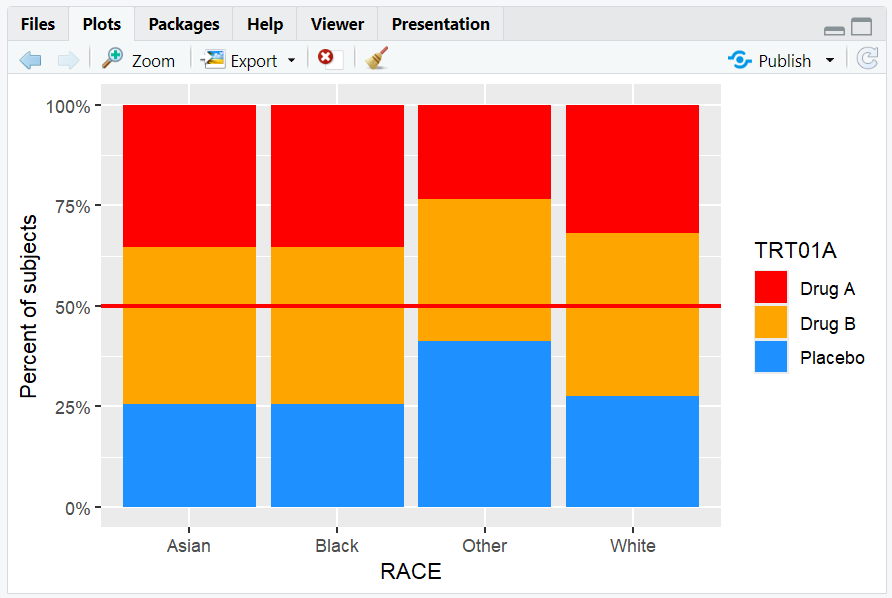Clear all plots using the broom icon

tap(375, 59)
